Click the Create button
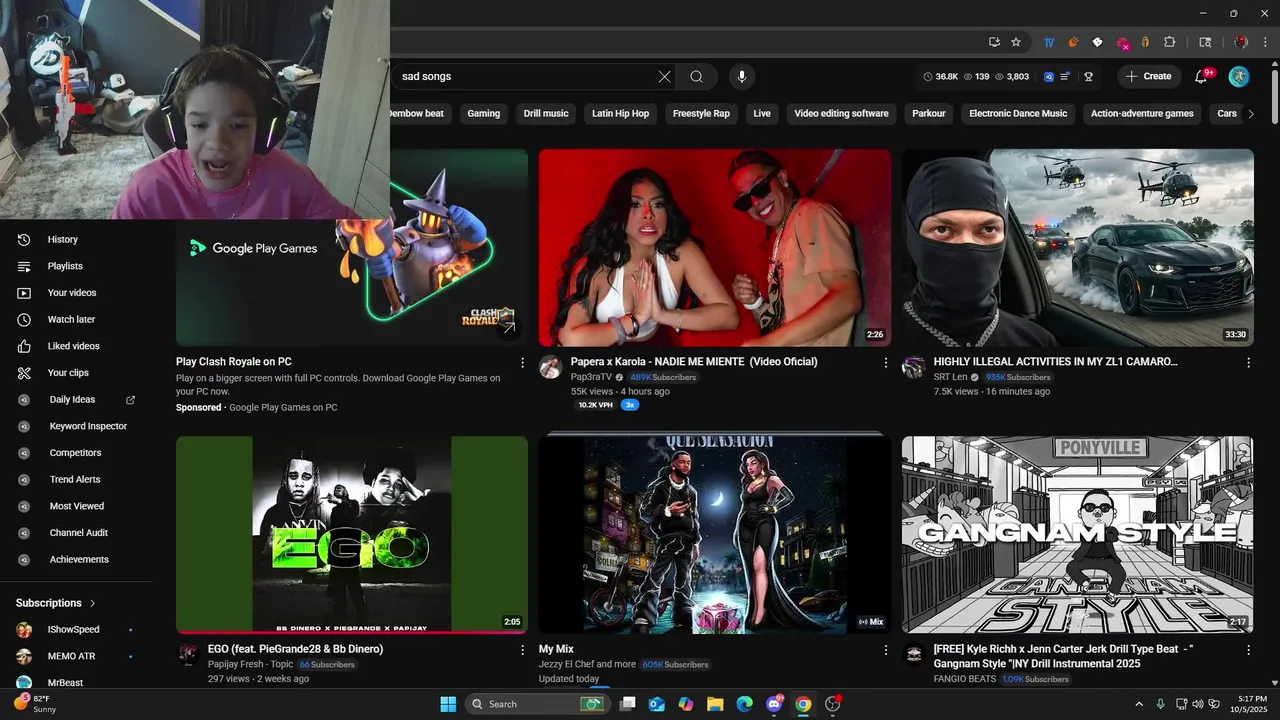This screenshot has height=720, width=1280. point(1148,76)
